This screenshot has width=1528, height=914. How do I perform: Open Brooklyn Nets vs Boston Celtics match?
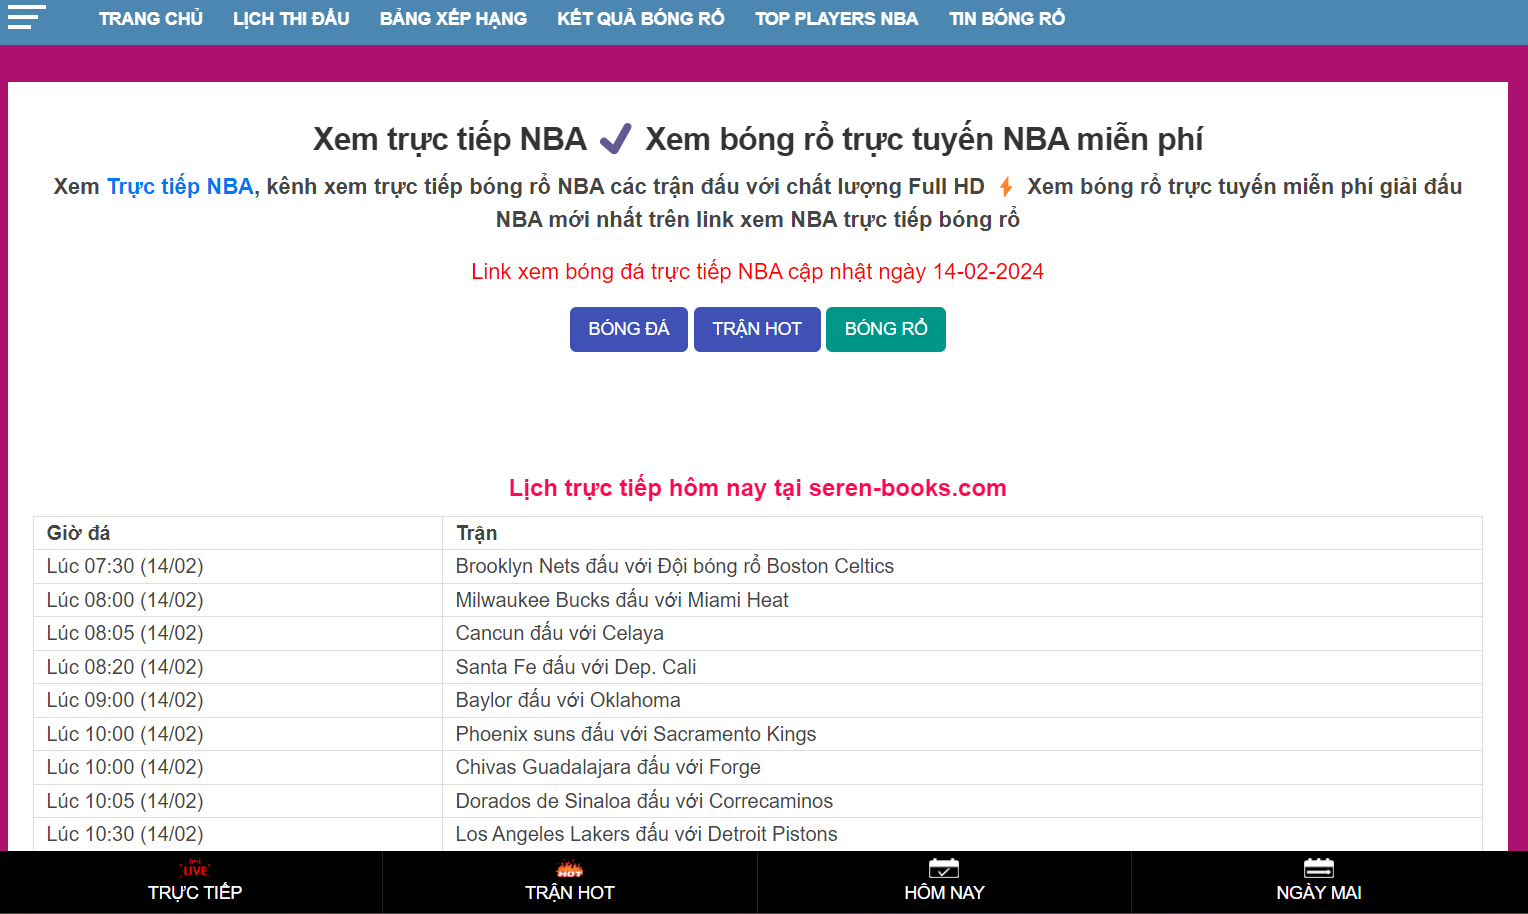pyautogui.click(x=674, y=566)
